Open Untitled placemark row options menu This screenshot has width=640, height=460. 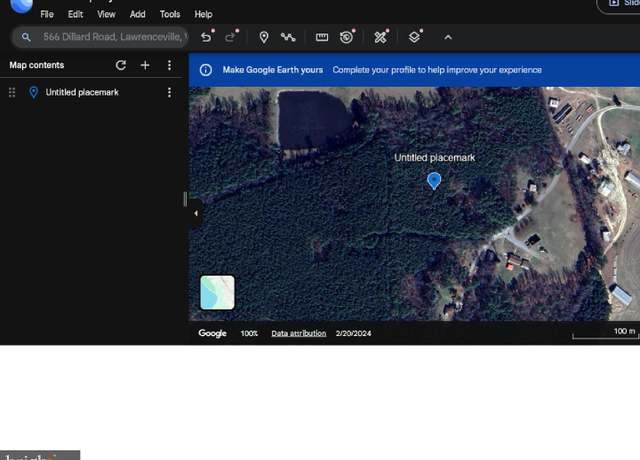click(x=169, y=92)
